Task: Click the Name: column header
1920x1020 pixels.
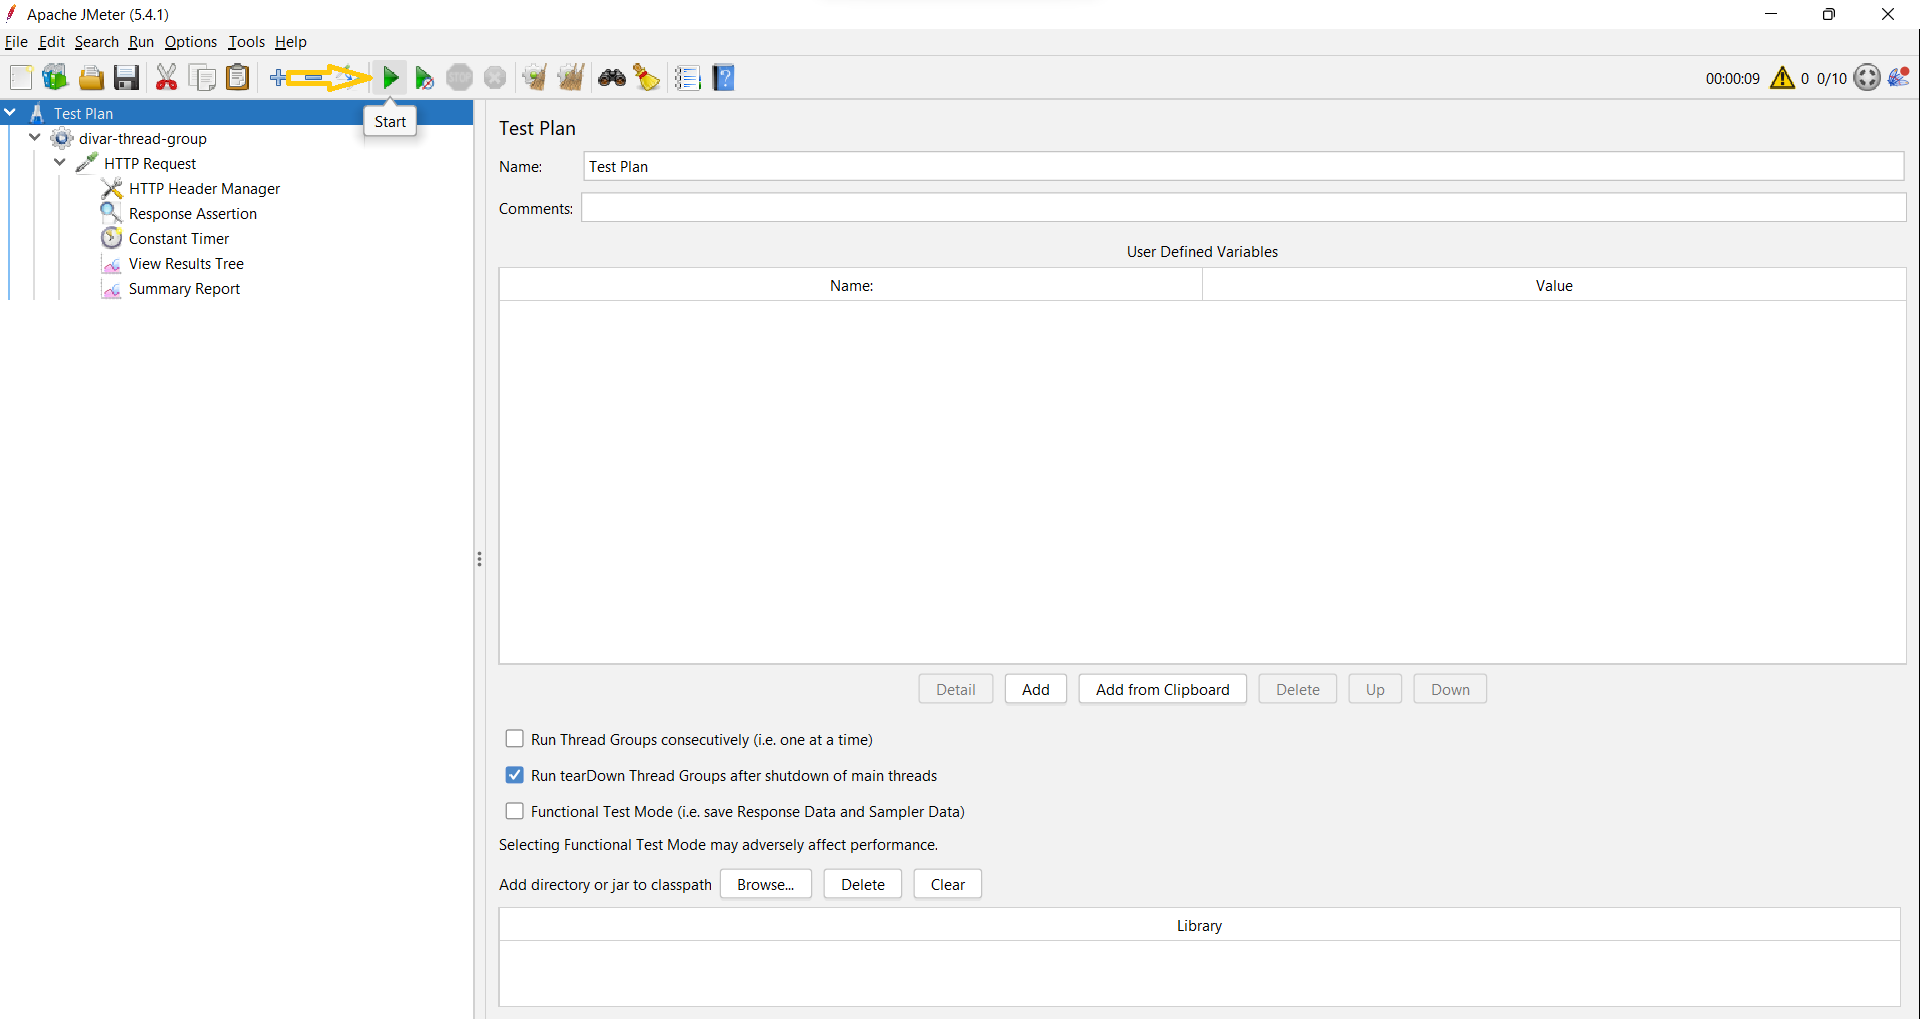Action: (x=851, y=285)
